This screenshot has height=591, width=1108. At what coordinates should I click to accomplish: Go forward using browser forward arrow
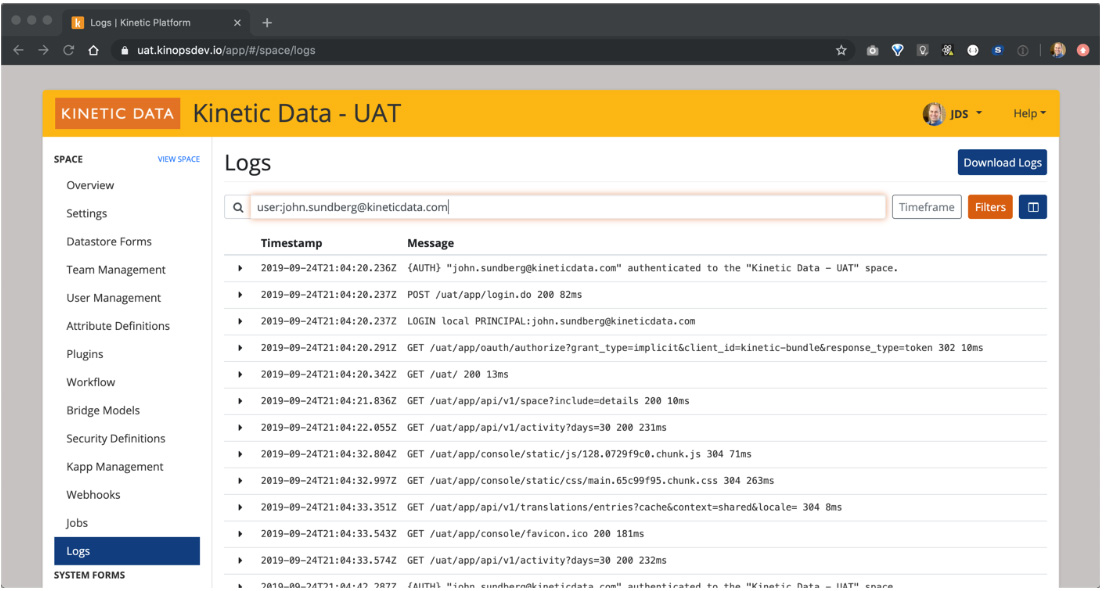click(x=44, y=50)
